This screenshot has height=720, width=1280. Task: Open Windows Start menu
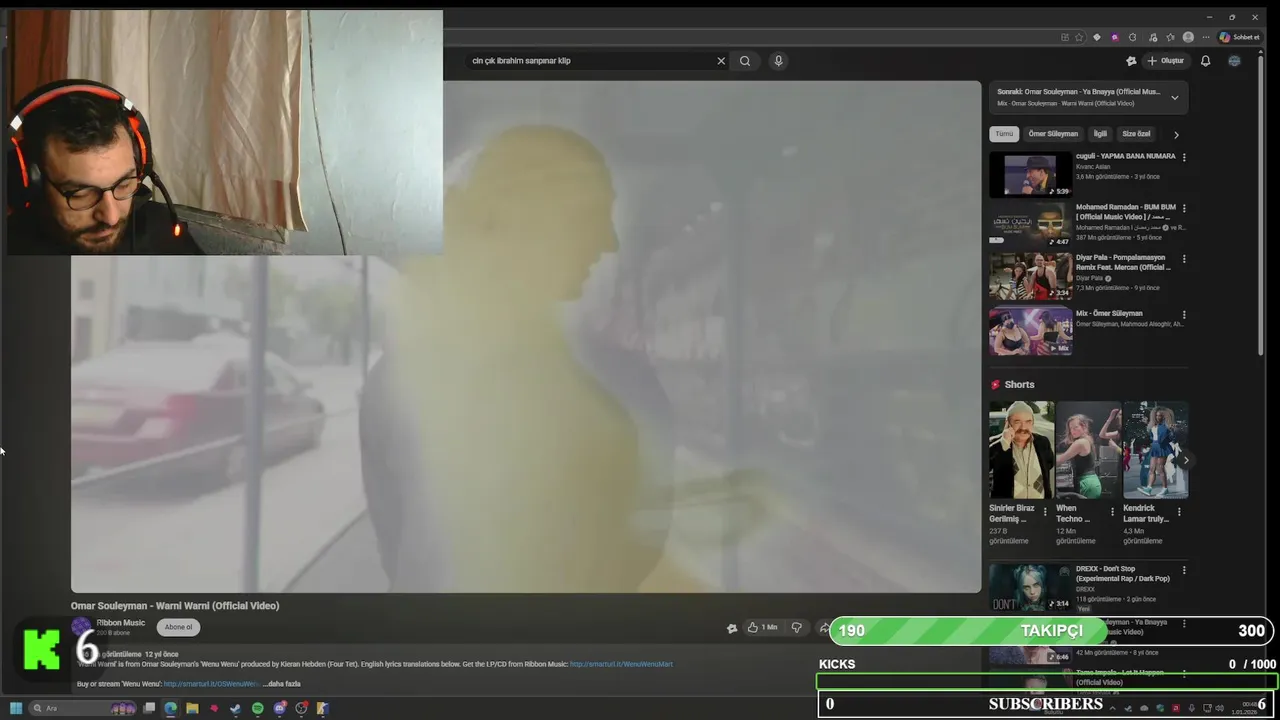[16, 708]
